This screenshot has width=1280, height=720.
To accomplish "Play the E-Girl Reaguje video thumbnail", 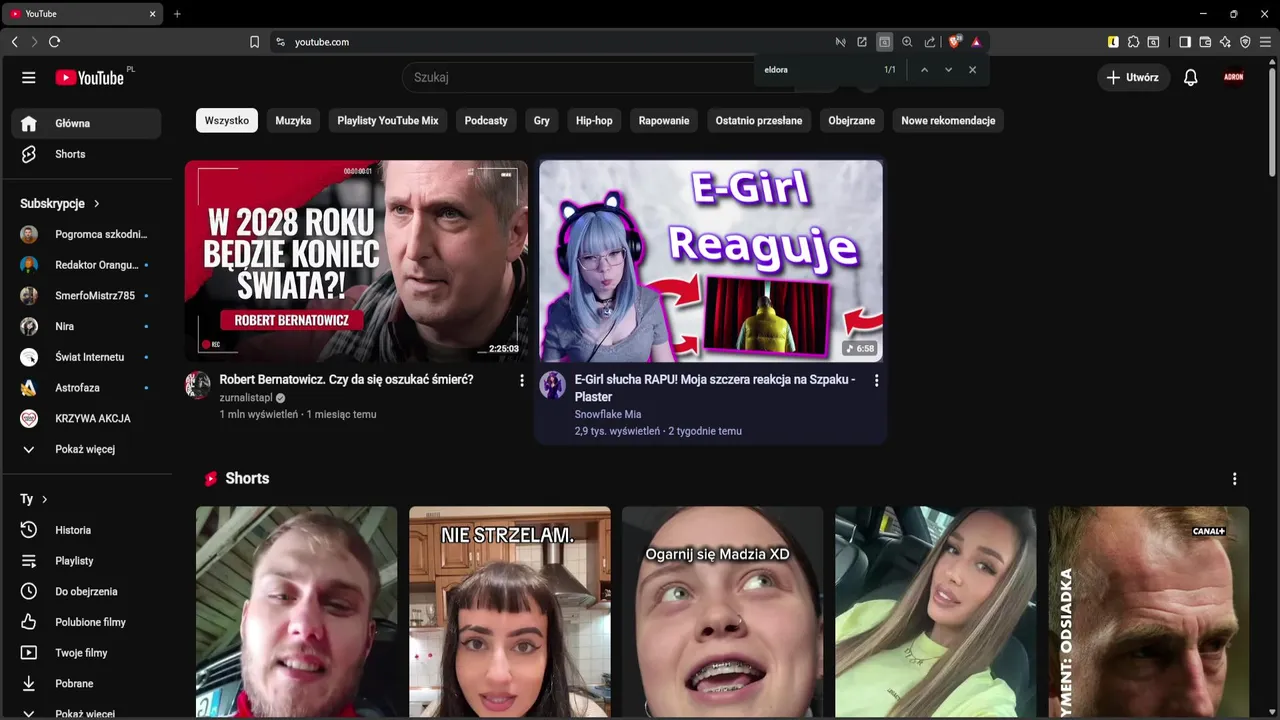I will point(711,261).
